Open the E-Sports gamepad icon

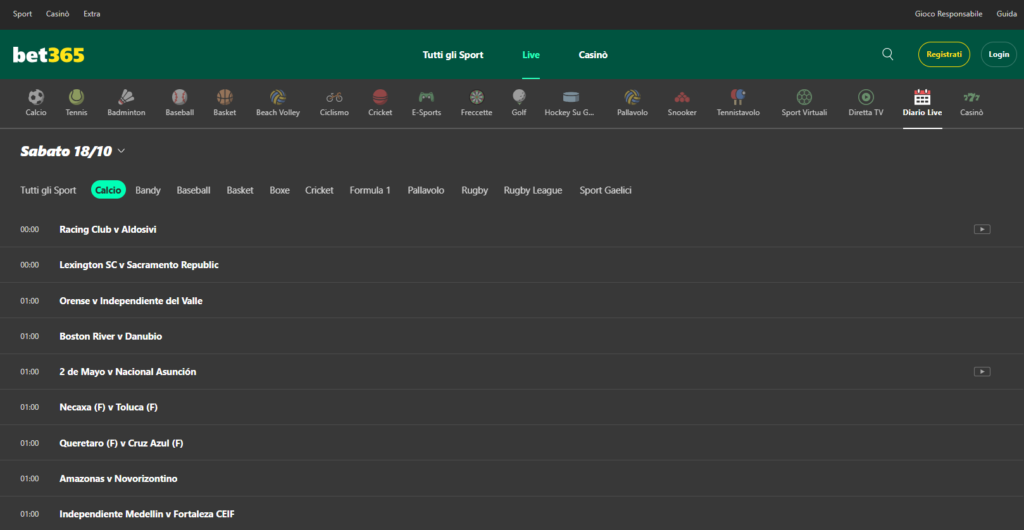tap(426, 98)
